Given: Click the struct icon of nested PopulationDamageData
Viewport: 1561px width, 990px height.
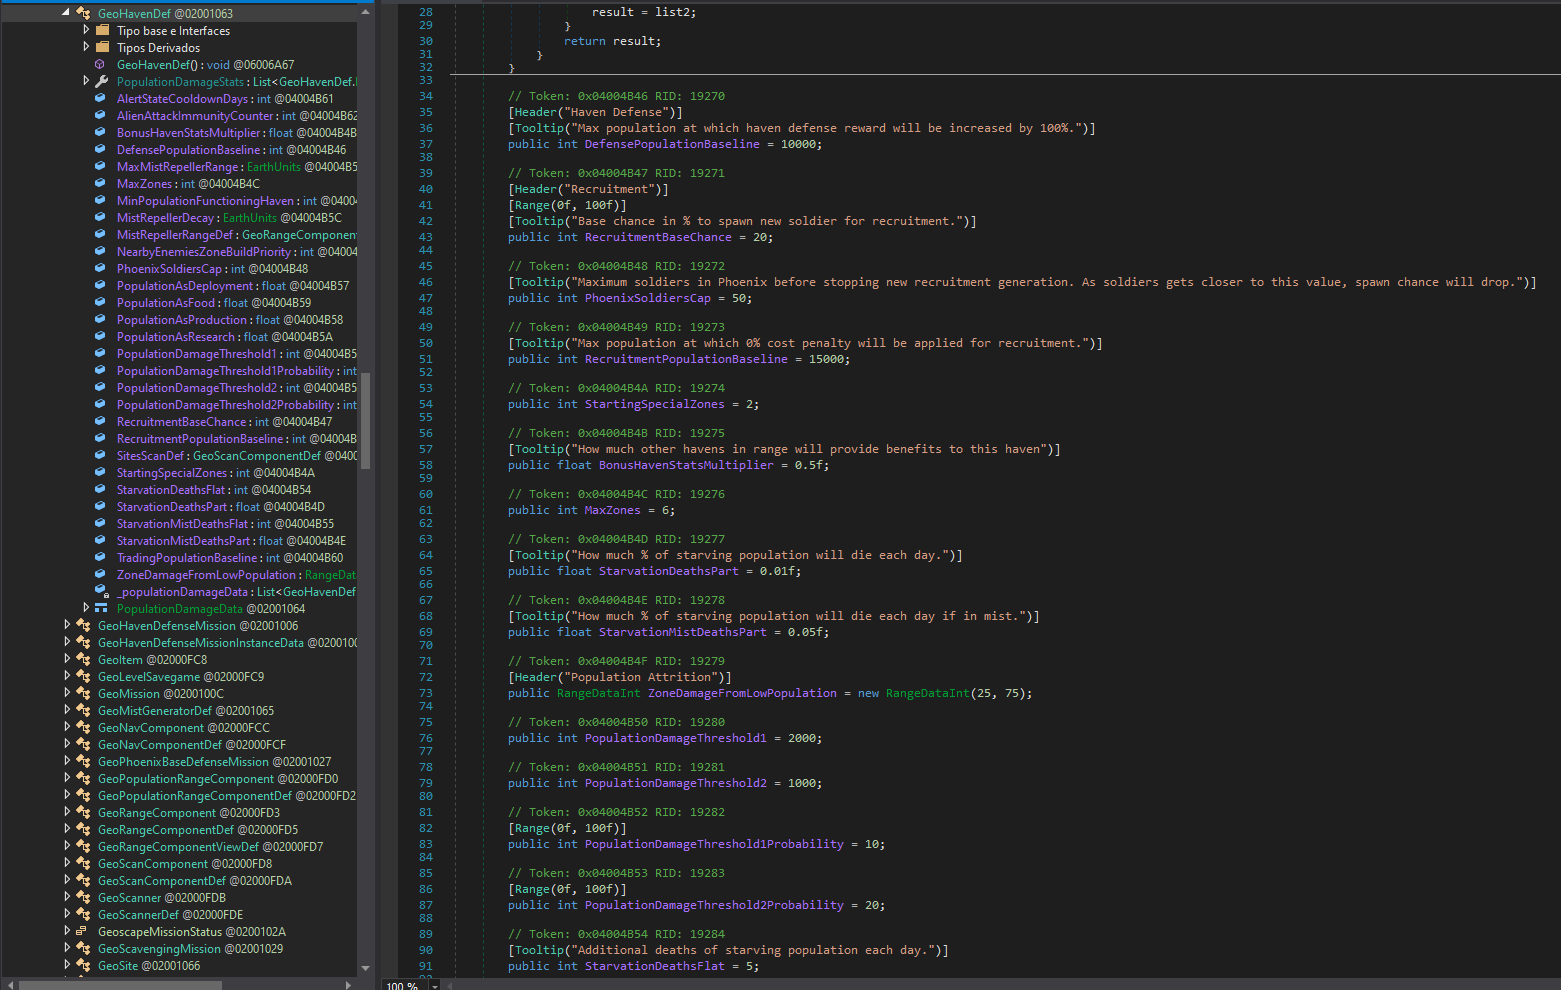Looking at the screenshot, I should pos(101,608).
